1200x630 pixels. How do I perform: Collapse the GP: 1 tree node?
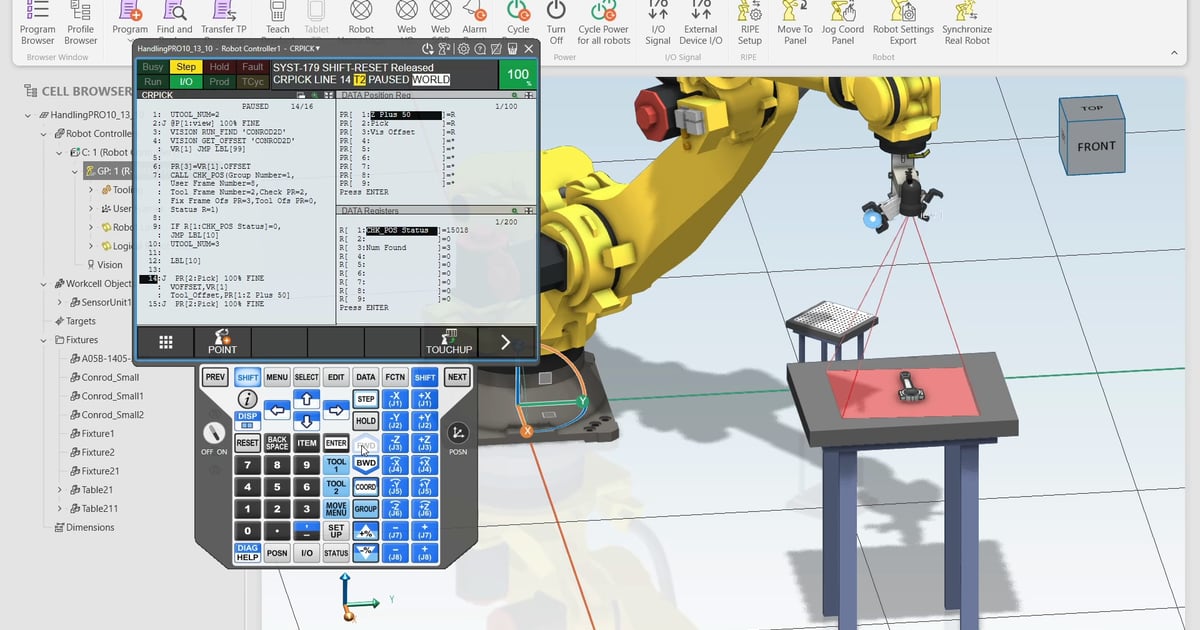[74, 171]
